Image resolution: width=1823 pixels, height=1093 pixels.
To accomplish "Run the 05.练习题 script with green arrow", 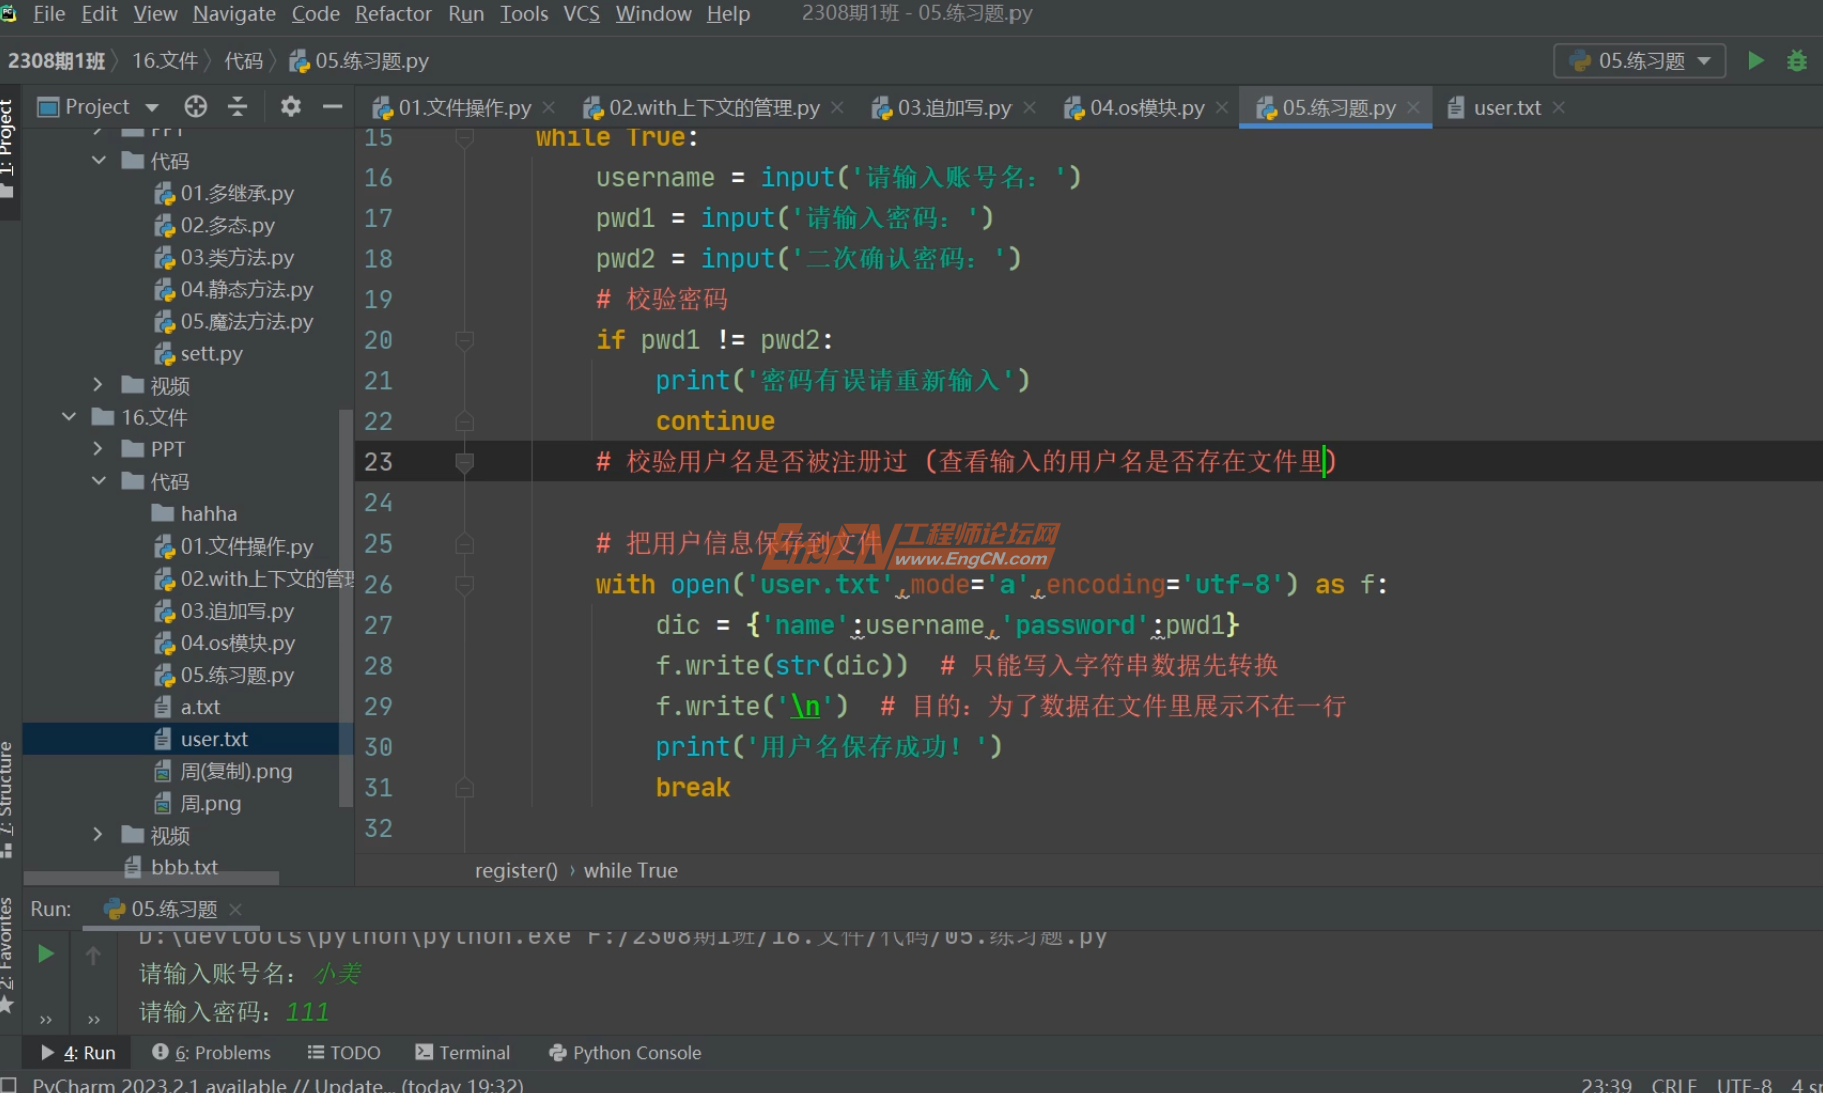I will (x=1756, y=60).
